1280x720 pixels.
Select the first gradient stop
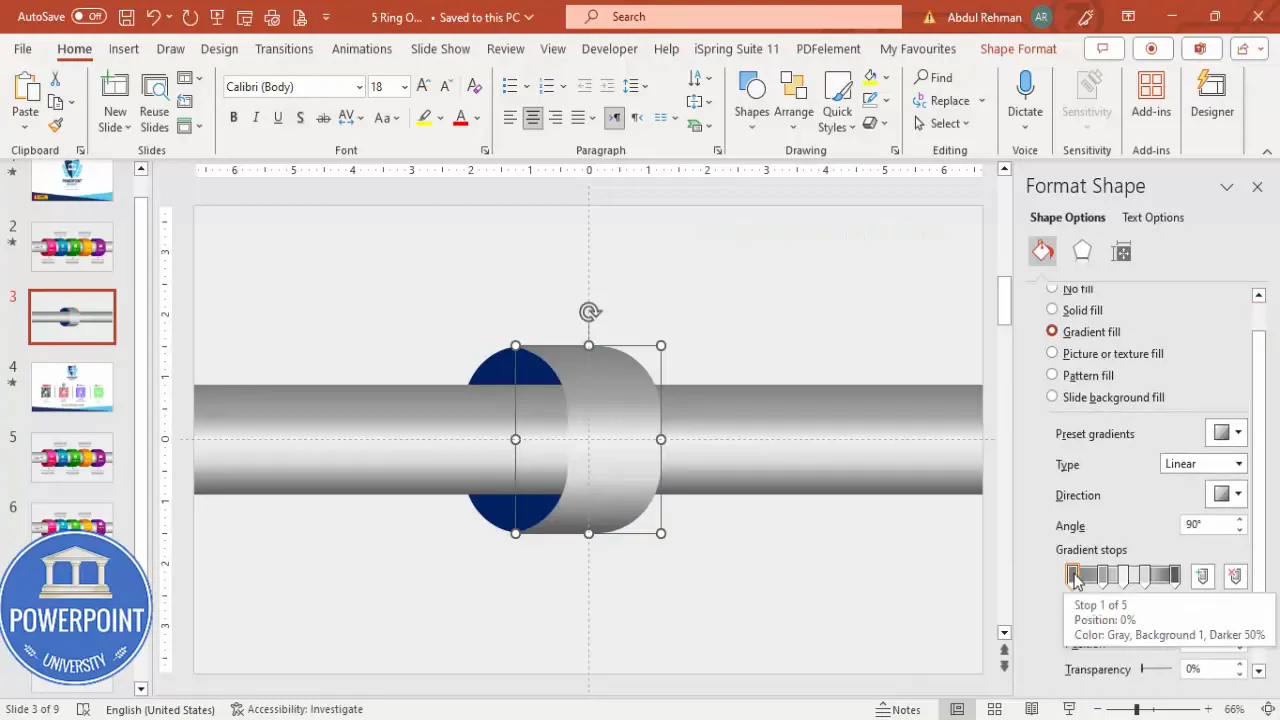(1073, 576)
